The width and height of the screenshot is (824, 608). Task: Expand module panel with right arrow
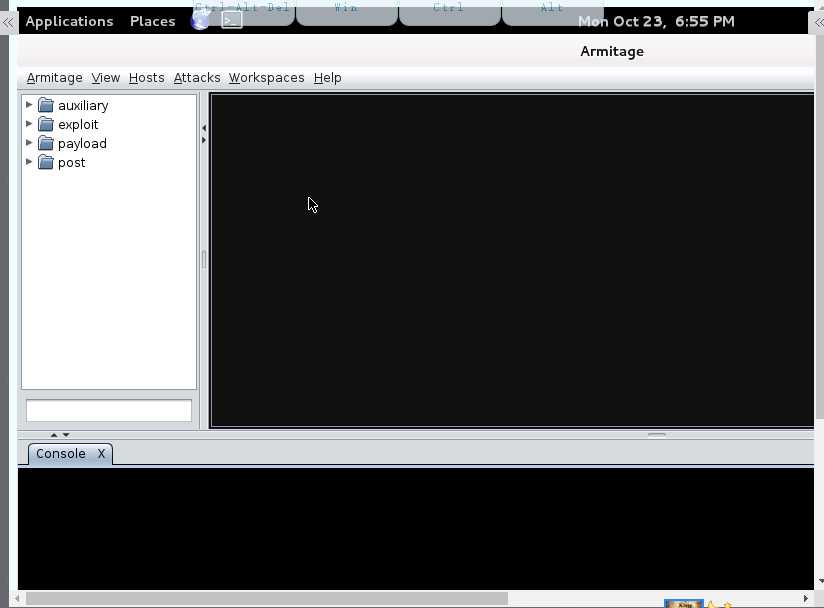pos(204,140)
